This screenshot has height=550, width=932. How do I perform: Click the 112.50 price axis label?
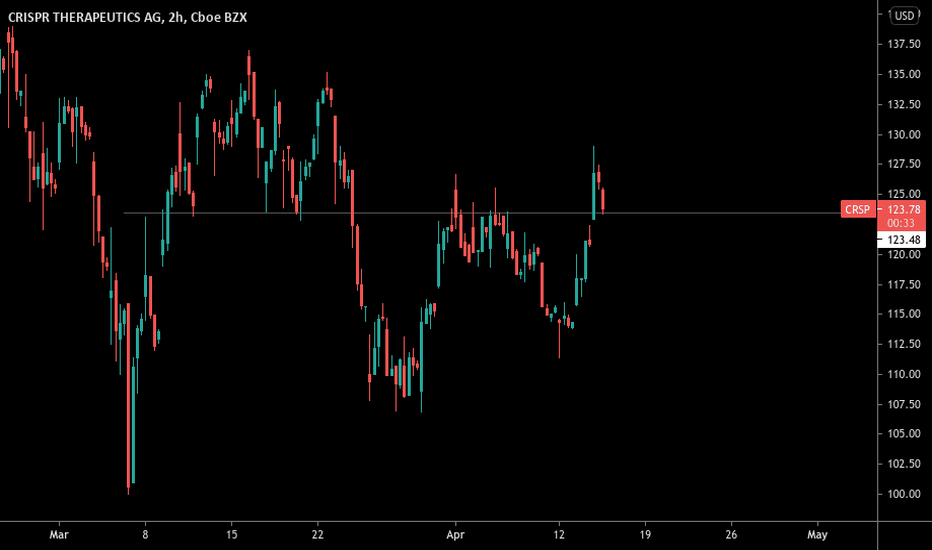903,344
